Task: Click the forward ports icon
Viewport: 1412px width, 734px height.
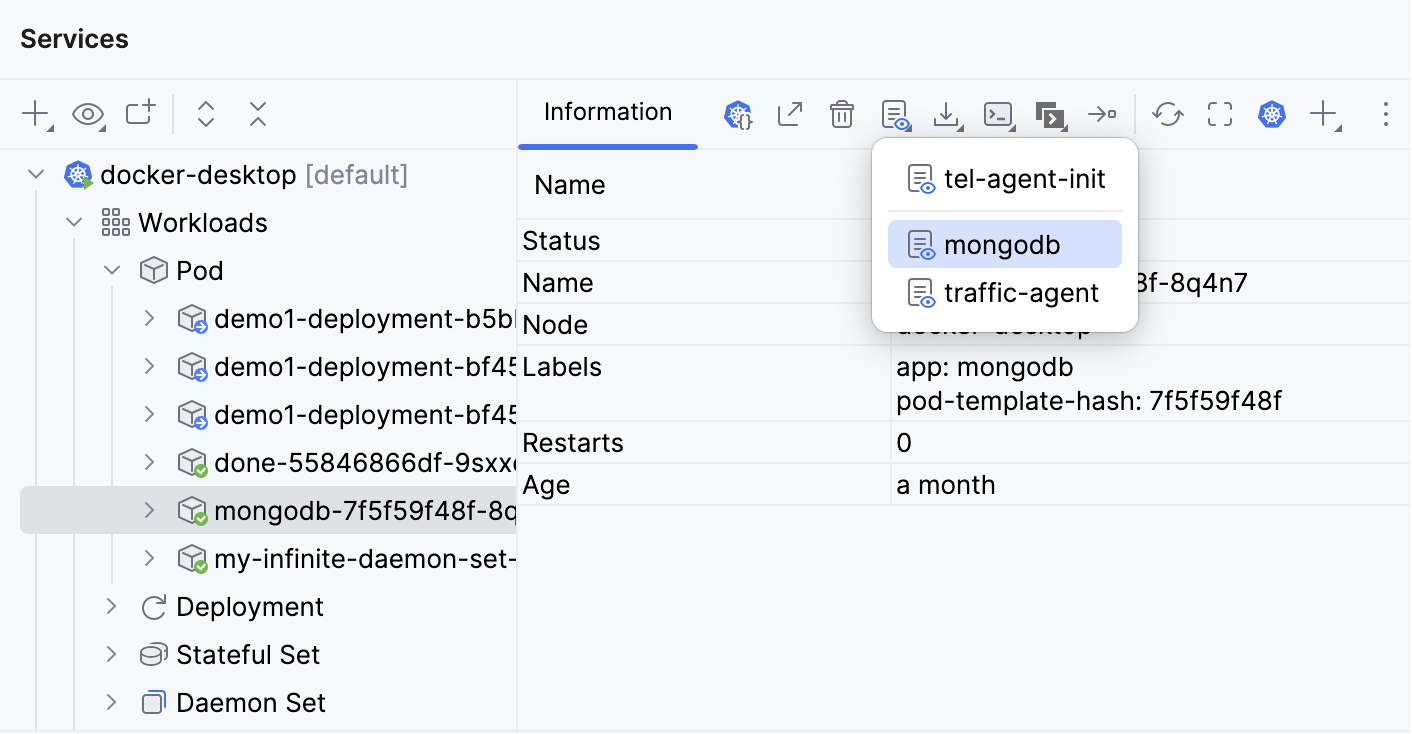Action: tap(1050, 114)
